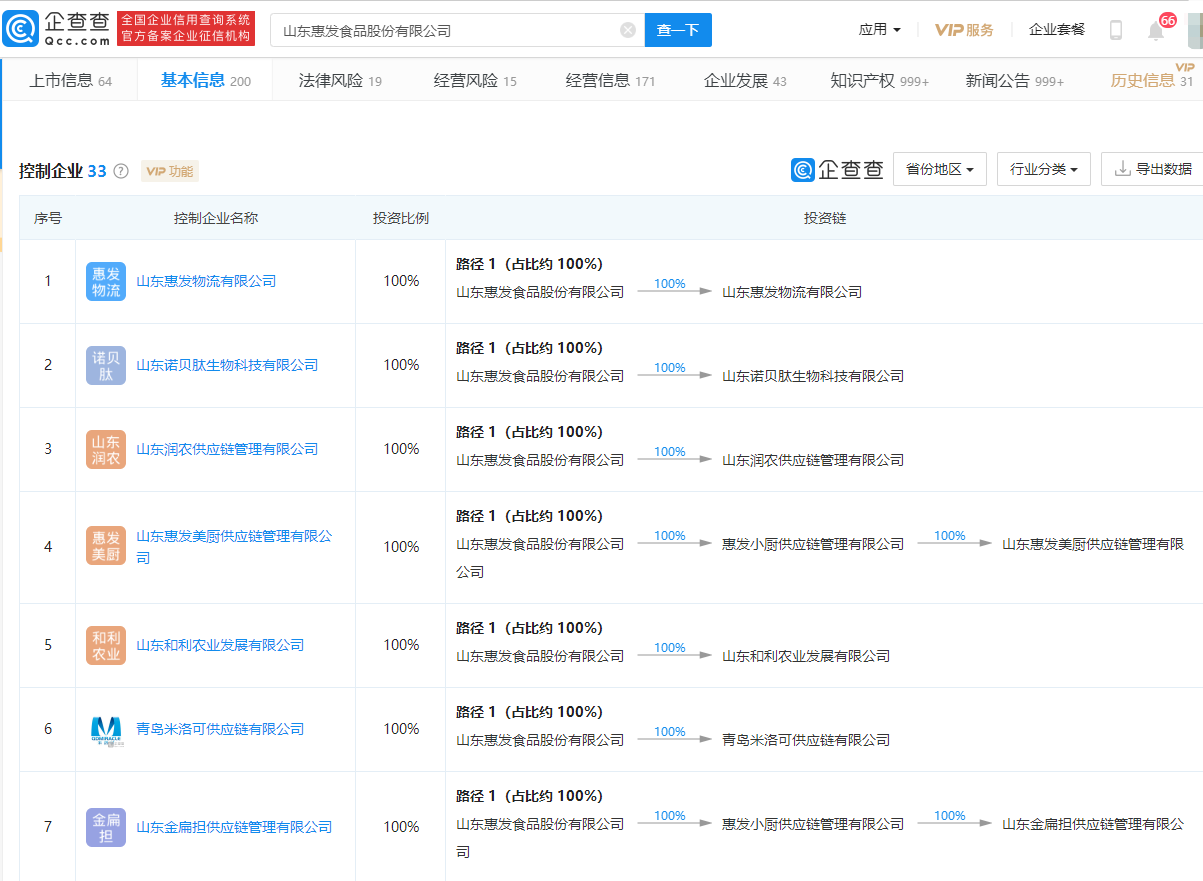The height and width of the screenshot is (881, 1203).
Task: Open the 企业套餐 link
Action: tap(1057, 30)
